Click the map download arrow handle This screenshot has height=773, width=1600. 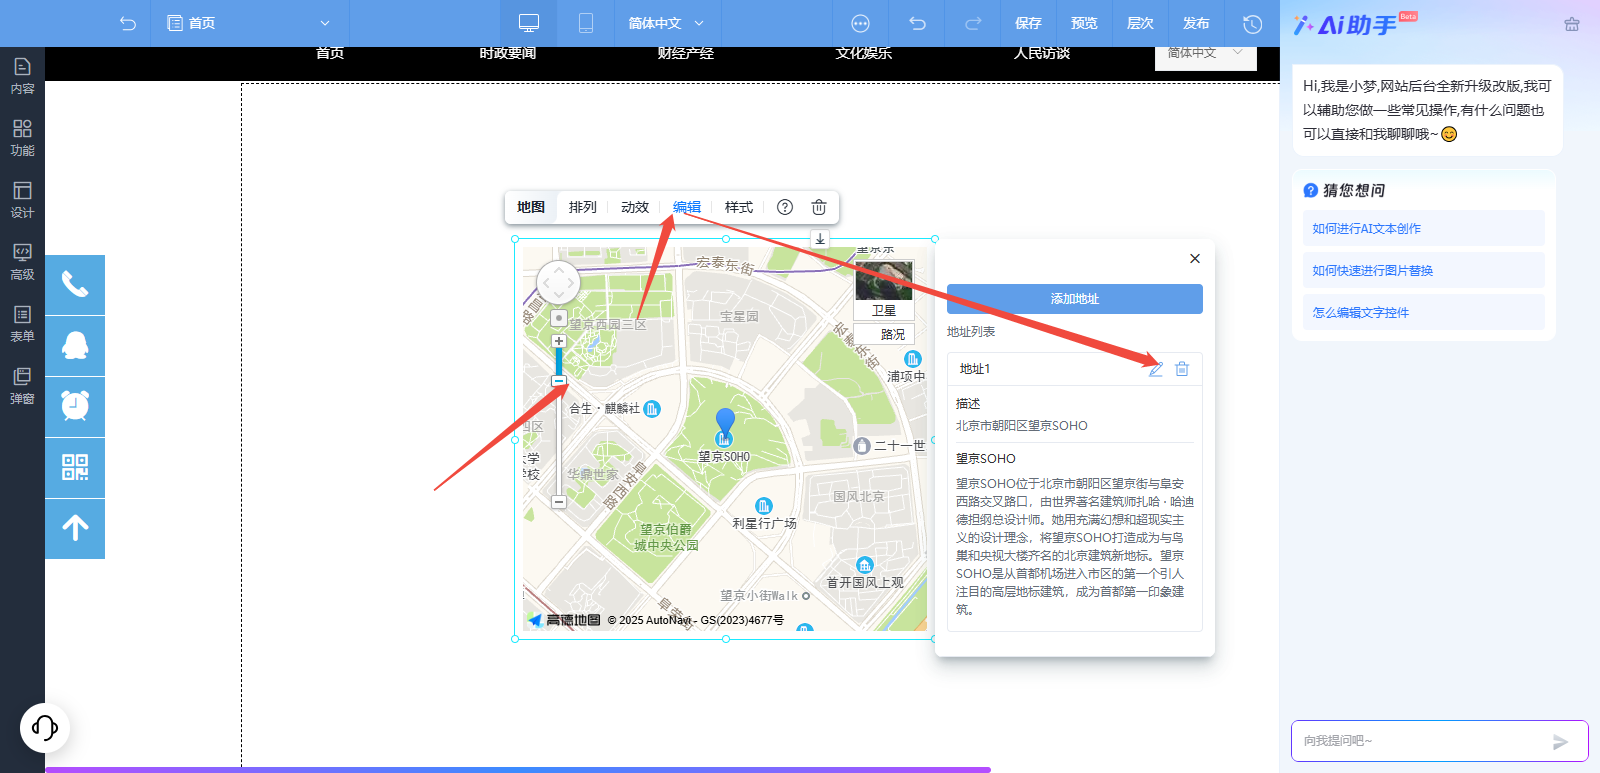820,239
